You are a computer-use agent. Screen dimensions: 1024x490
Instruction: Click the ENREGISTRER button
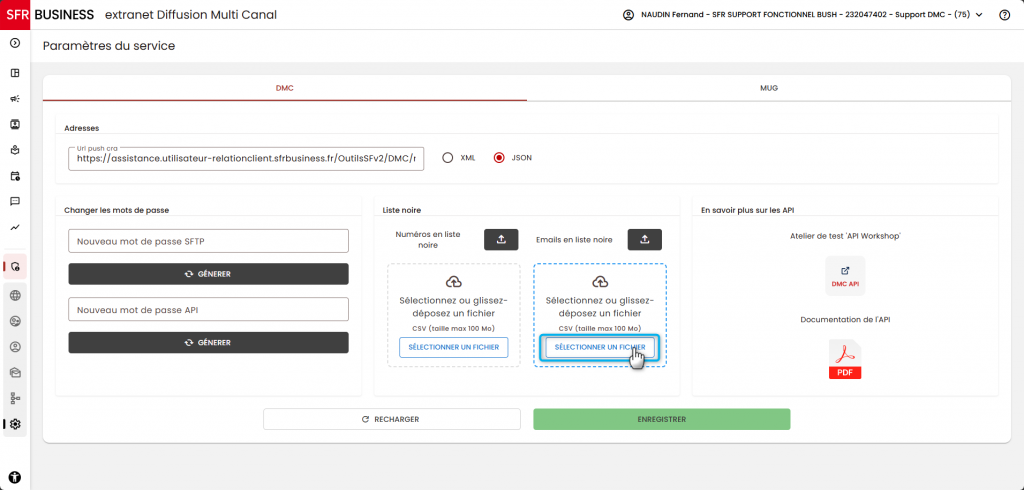pyautogui.click(x=662, y=419)
